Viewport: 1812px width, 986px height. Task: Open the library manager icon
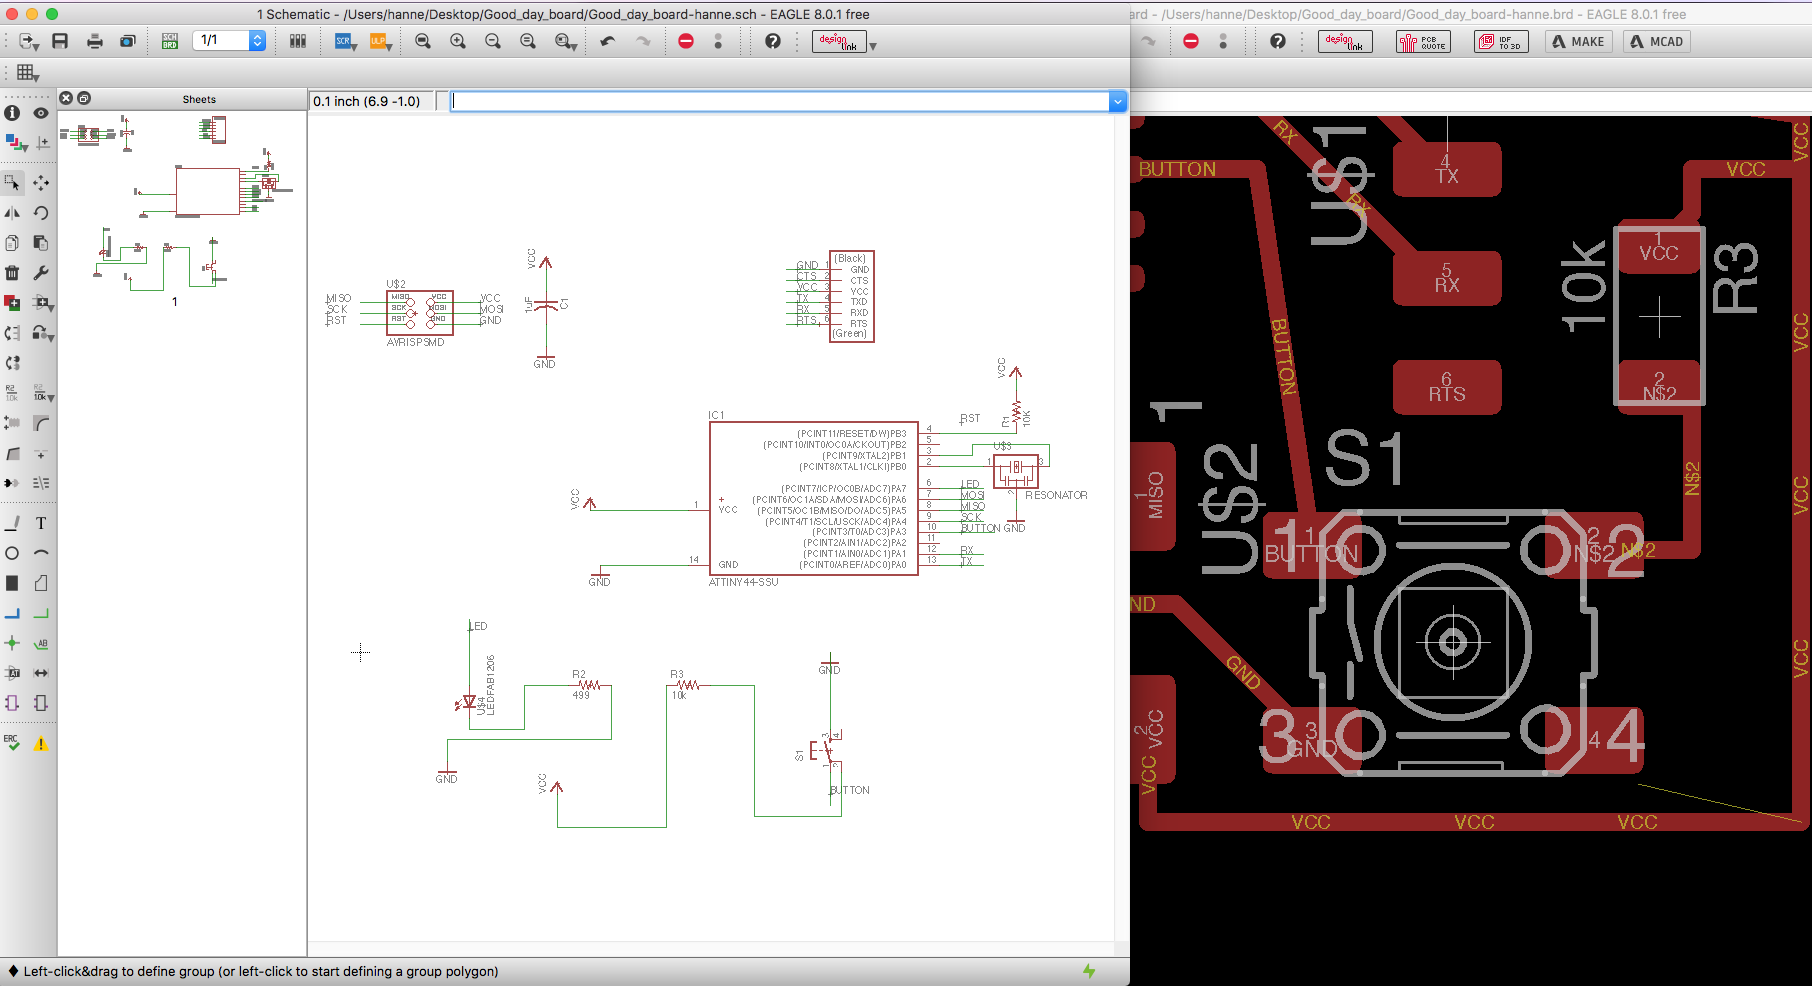tap(298, 41)
